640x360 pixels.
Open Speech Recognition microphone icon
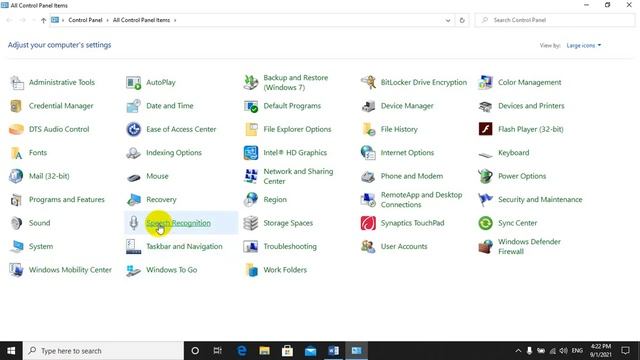133,223
